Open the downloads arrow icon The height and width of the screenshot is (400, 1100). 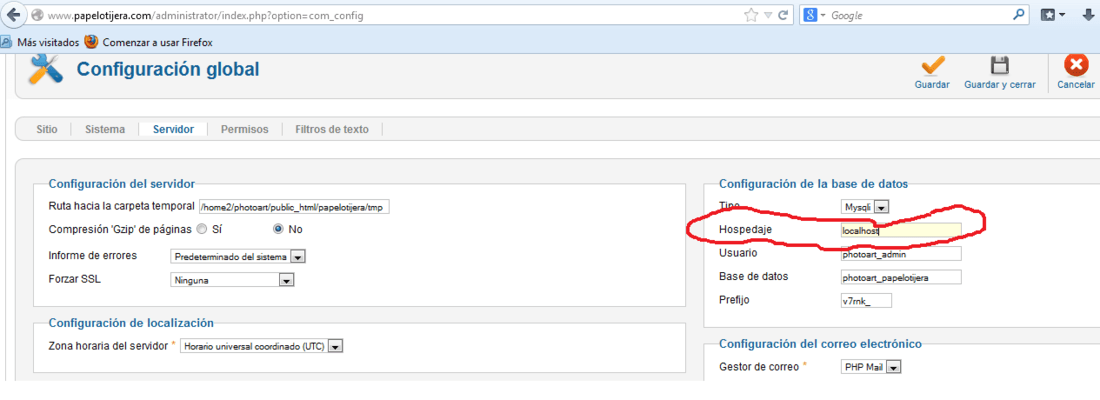click(1088, 15)
